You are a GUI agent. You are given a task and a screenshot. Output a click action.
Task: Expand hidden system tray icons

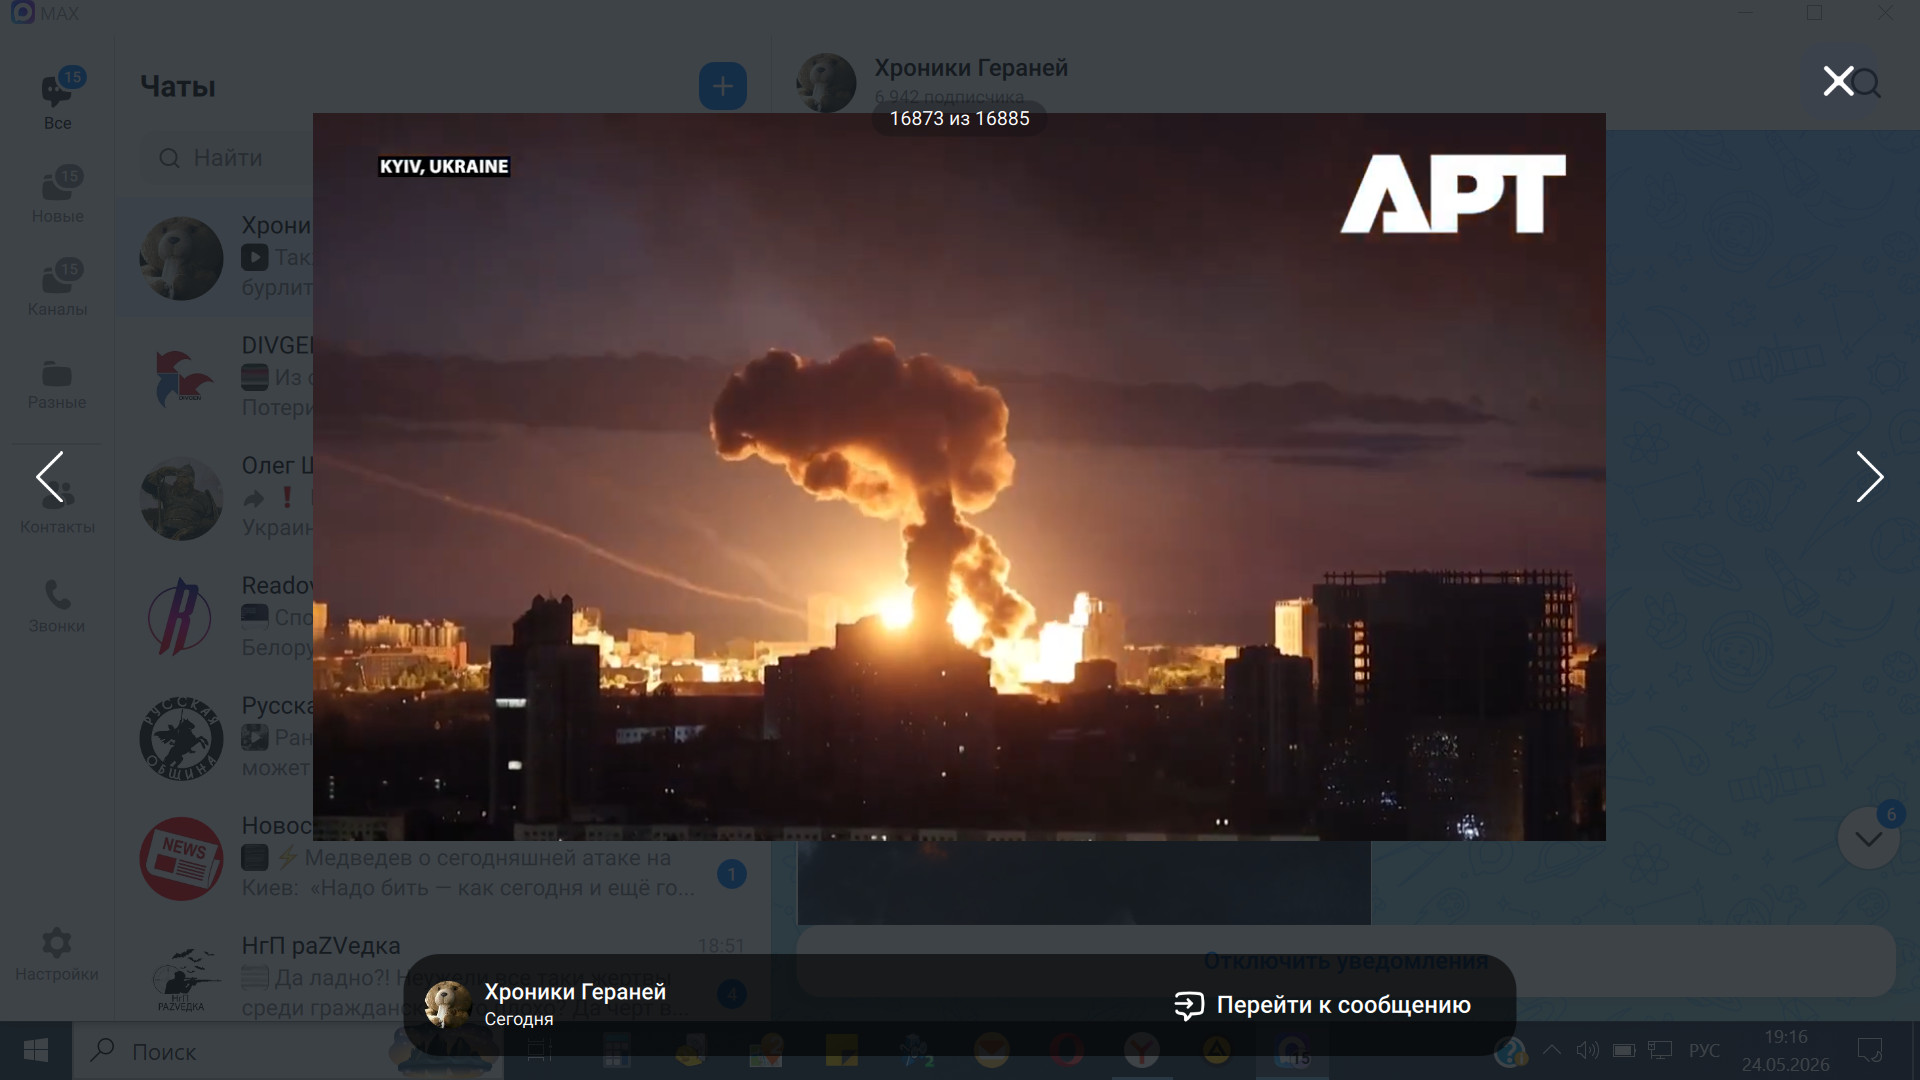point(1551,1050)
